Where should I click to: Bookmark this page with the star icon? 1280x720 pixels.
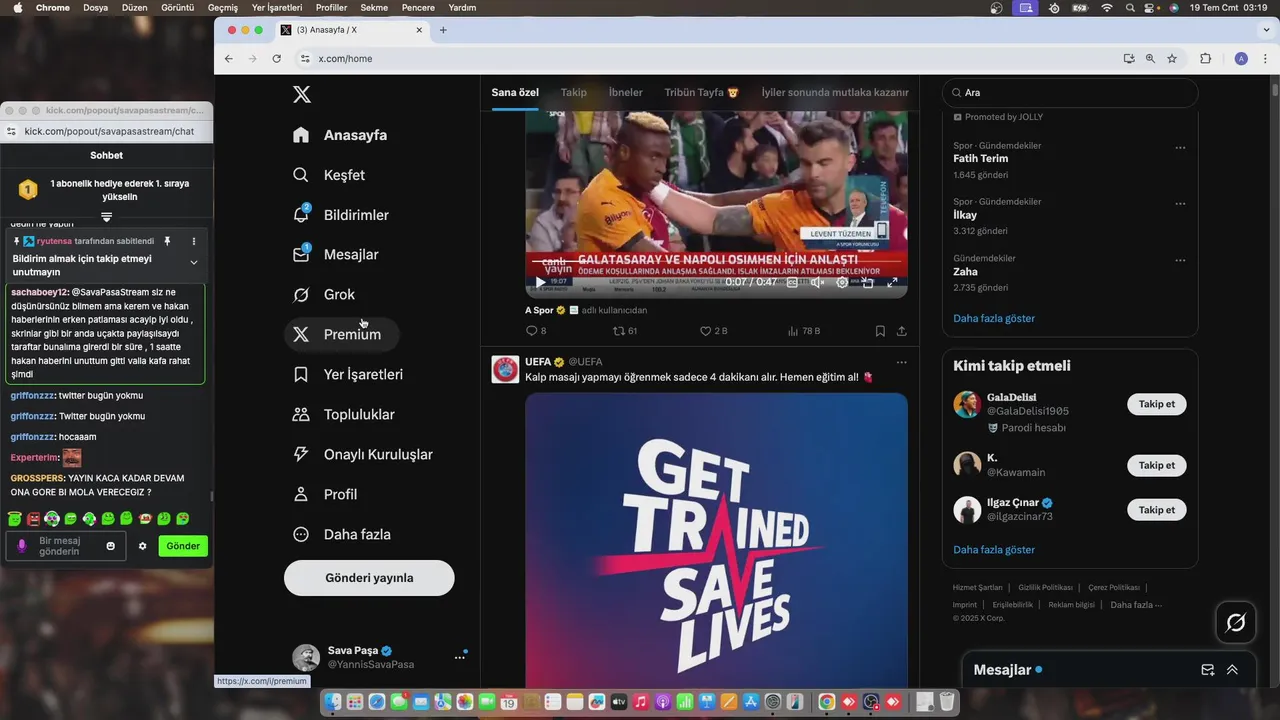[1172, 59]
